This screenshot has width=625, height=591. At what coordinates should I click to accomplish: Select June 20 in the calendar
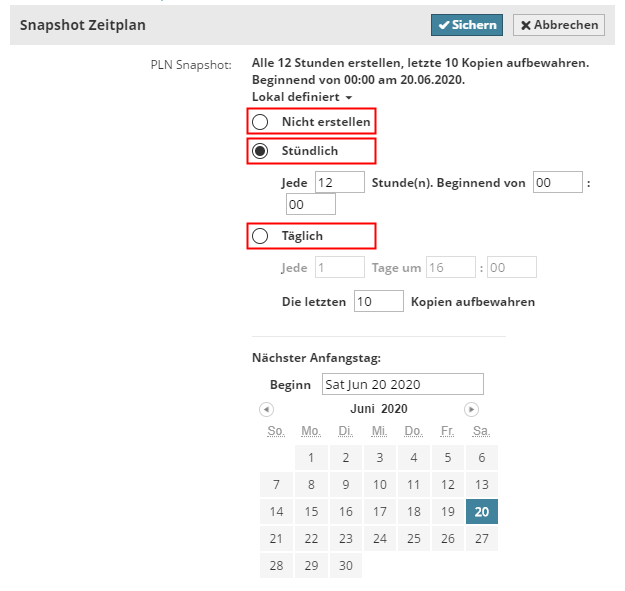[x=482, y=511]
